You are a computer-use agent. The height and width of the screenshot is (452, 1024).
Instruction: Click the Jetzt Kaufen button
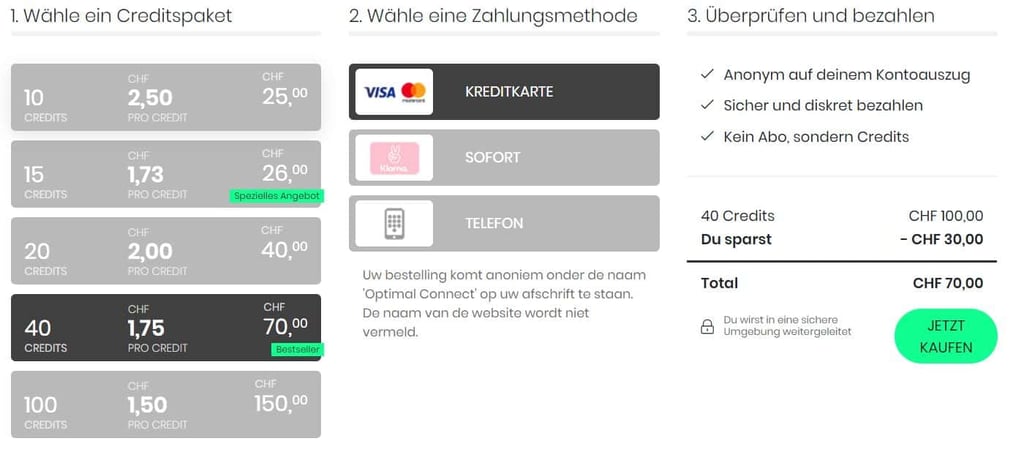pos(946,336)
